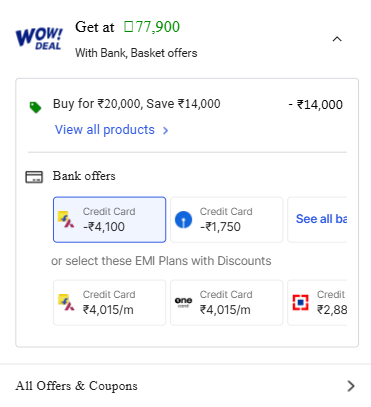This screenshot has width=371, height=407.
Task: Select SBI Credit Card -₹1,750 offer
Action: coord(226,220)
